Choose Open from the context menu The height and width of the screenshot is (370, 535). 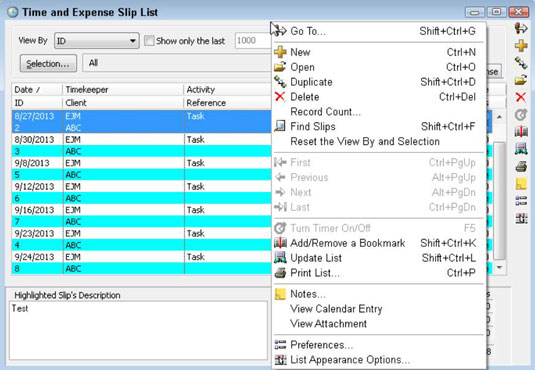379,67
